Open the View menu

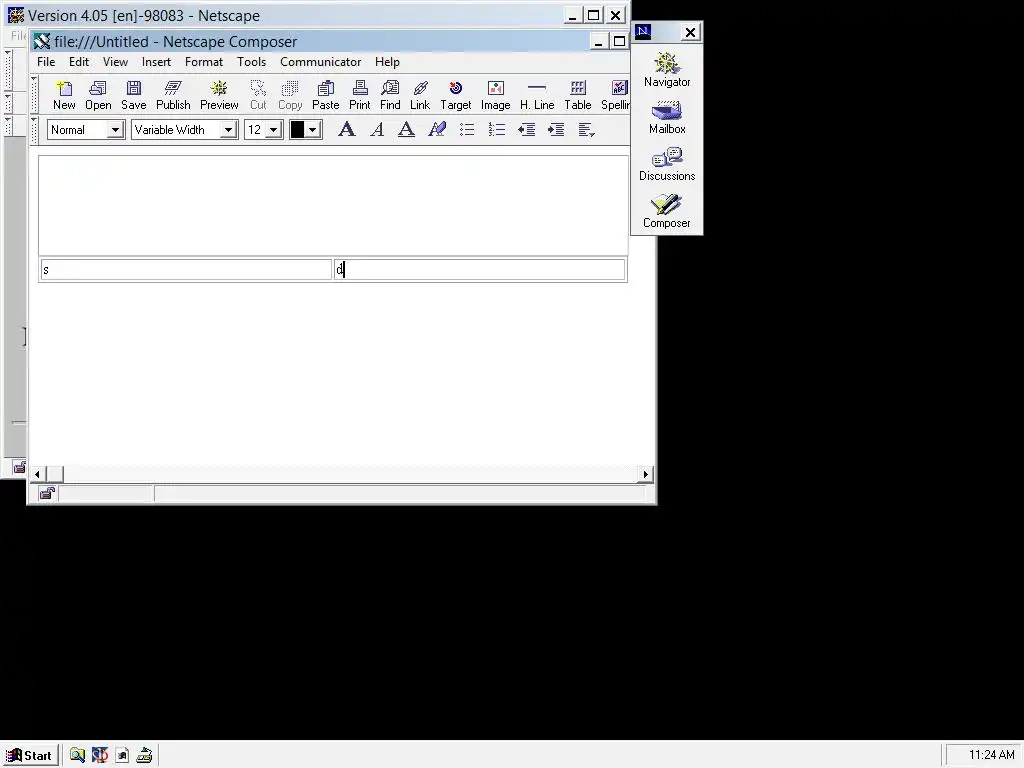[115, 62]
